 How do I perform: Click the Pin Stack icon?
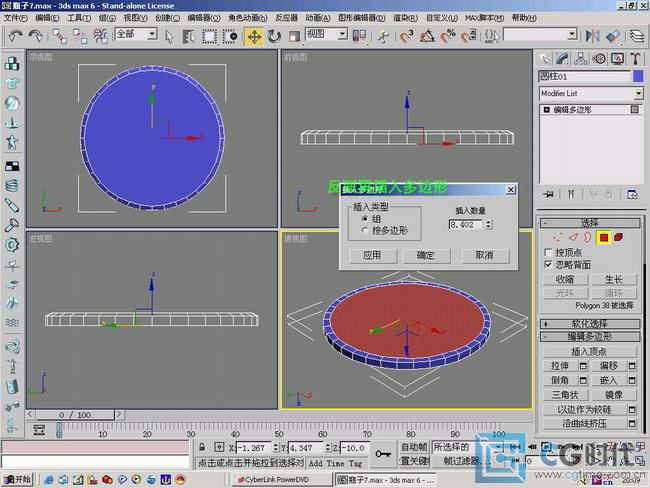click(548, 194)
